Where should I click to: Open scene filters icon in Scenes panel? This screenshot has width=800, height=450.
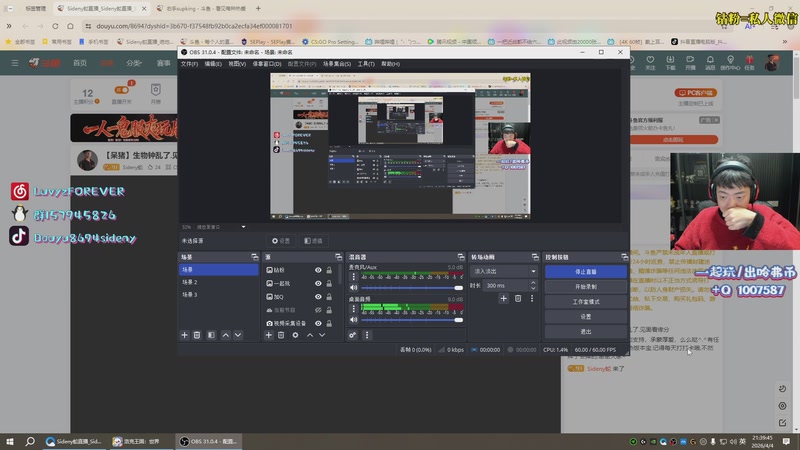[x=211, y=335]
